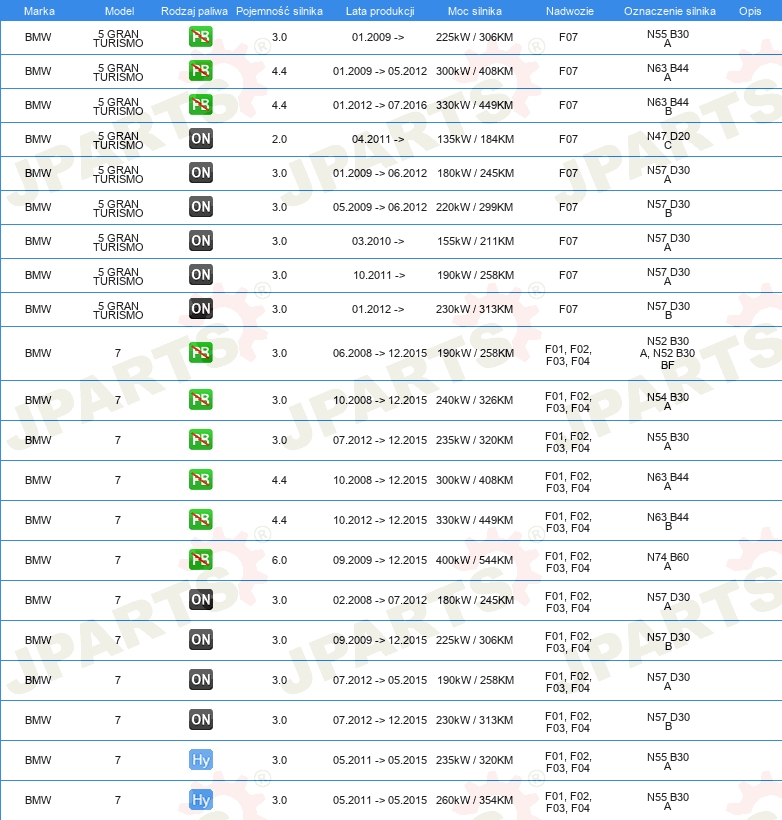
Task: Select the power value '260kW / 354KM'
Action: (474, 800)
